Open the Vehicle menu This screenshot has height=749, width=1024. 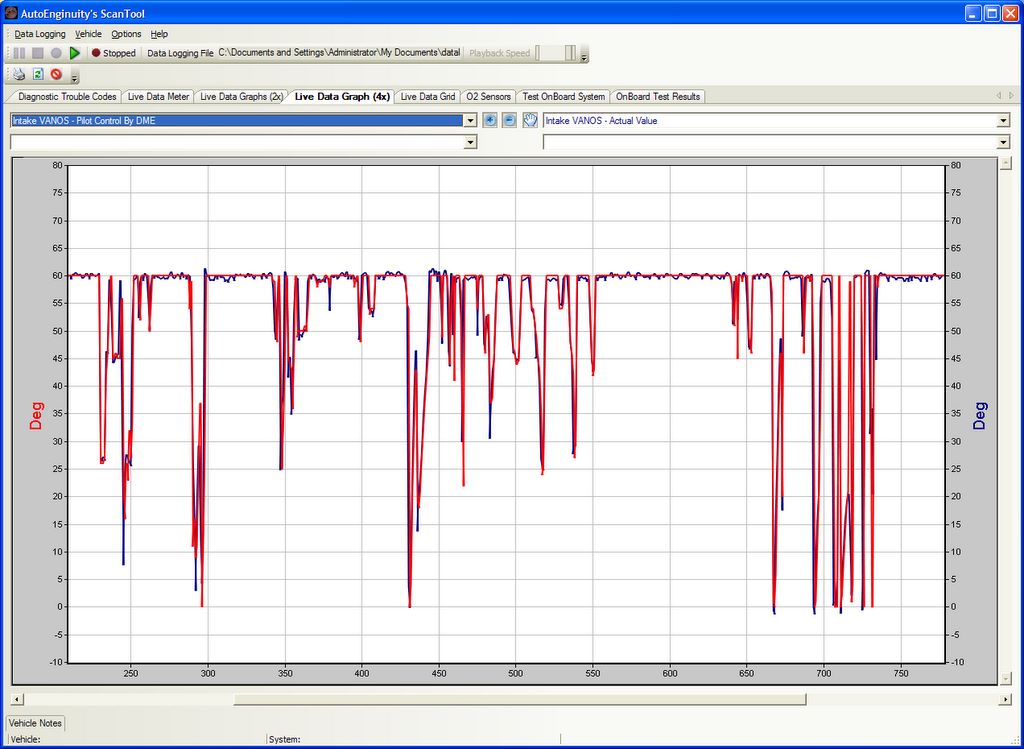coord(88,34)
